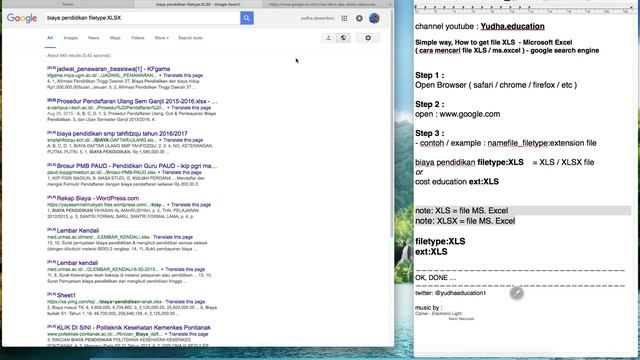This screenshot has width=640, height=360.
Task: Switch to the News tab
Action: click(93, 38)
